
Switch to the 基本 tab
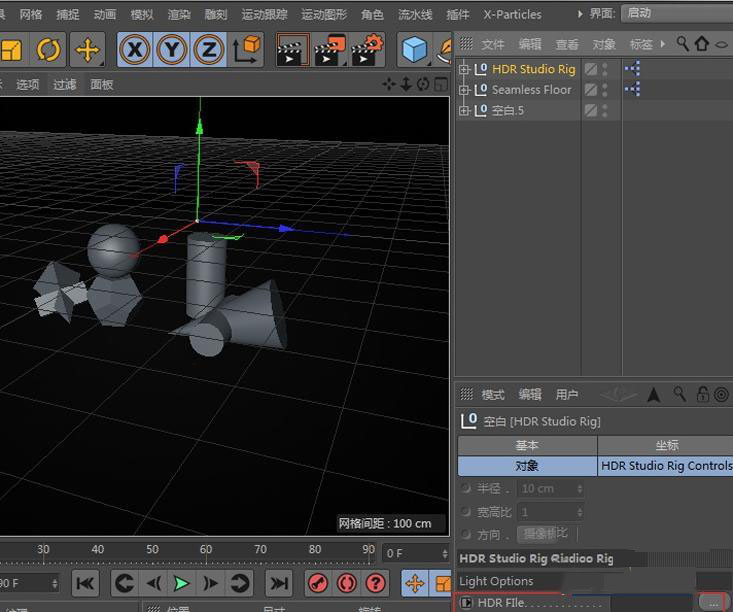pyautogui.click(x=527, y=446)
